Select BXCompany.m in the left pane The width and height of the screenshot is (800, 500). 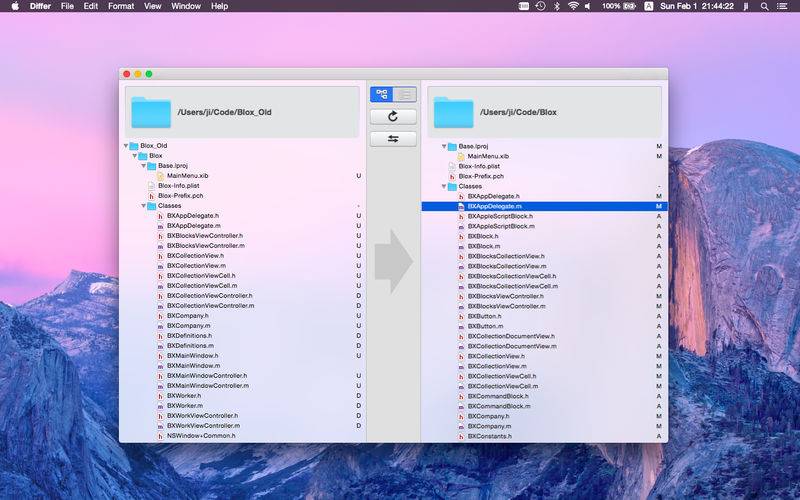tap(189, 326)
